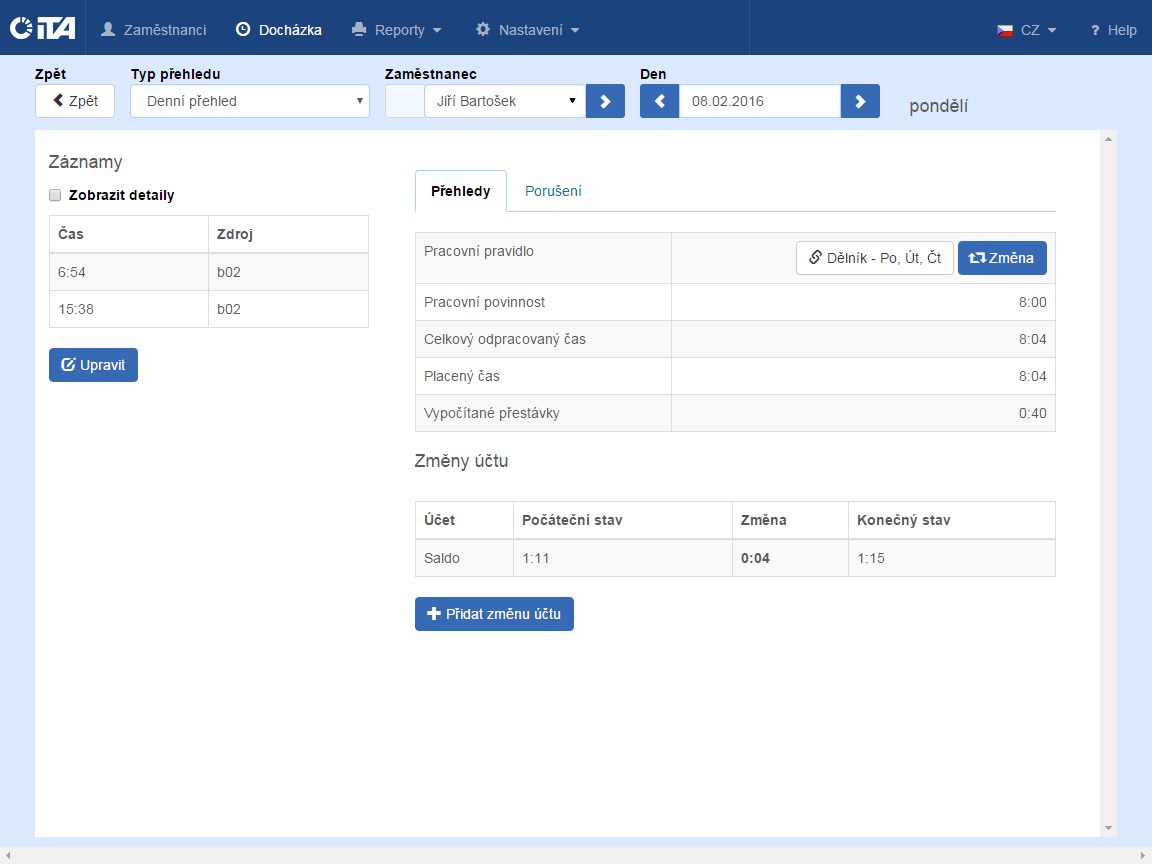Switch to the Porušení tab

click(553, 191)
